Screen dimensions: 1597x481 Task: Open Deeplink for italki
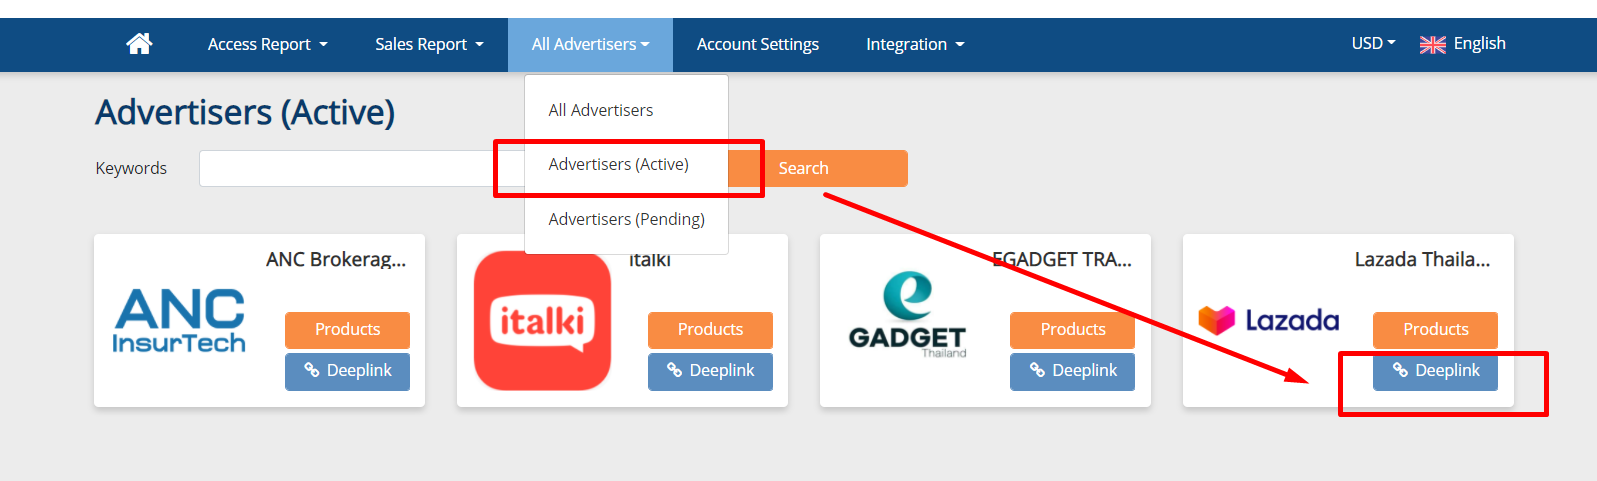pyautogui.click(x=710, y=371)
